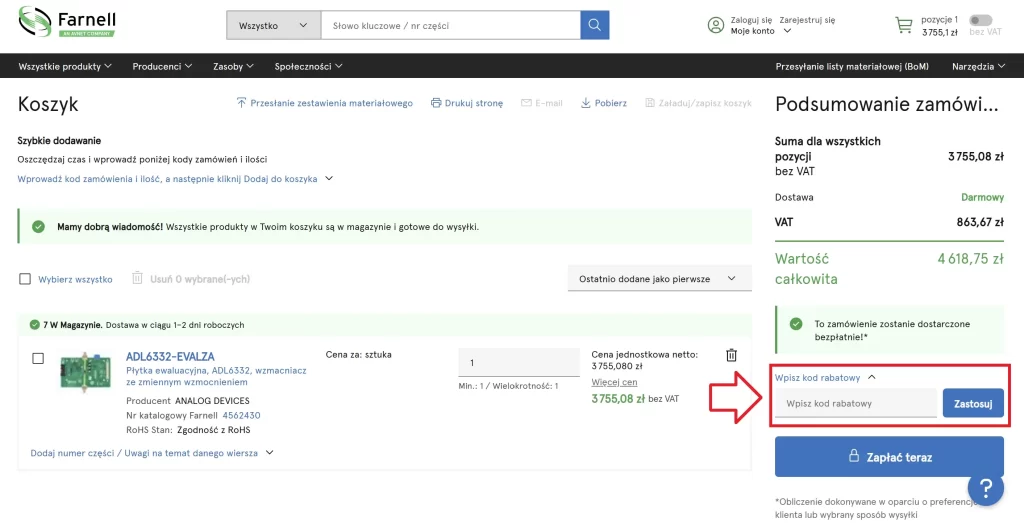This screenshot has height=523, width=1024.
Task: Open the Wszystko category dropdown
Action: pyautogui.click(x=273, y=25)
